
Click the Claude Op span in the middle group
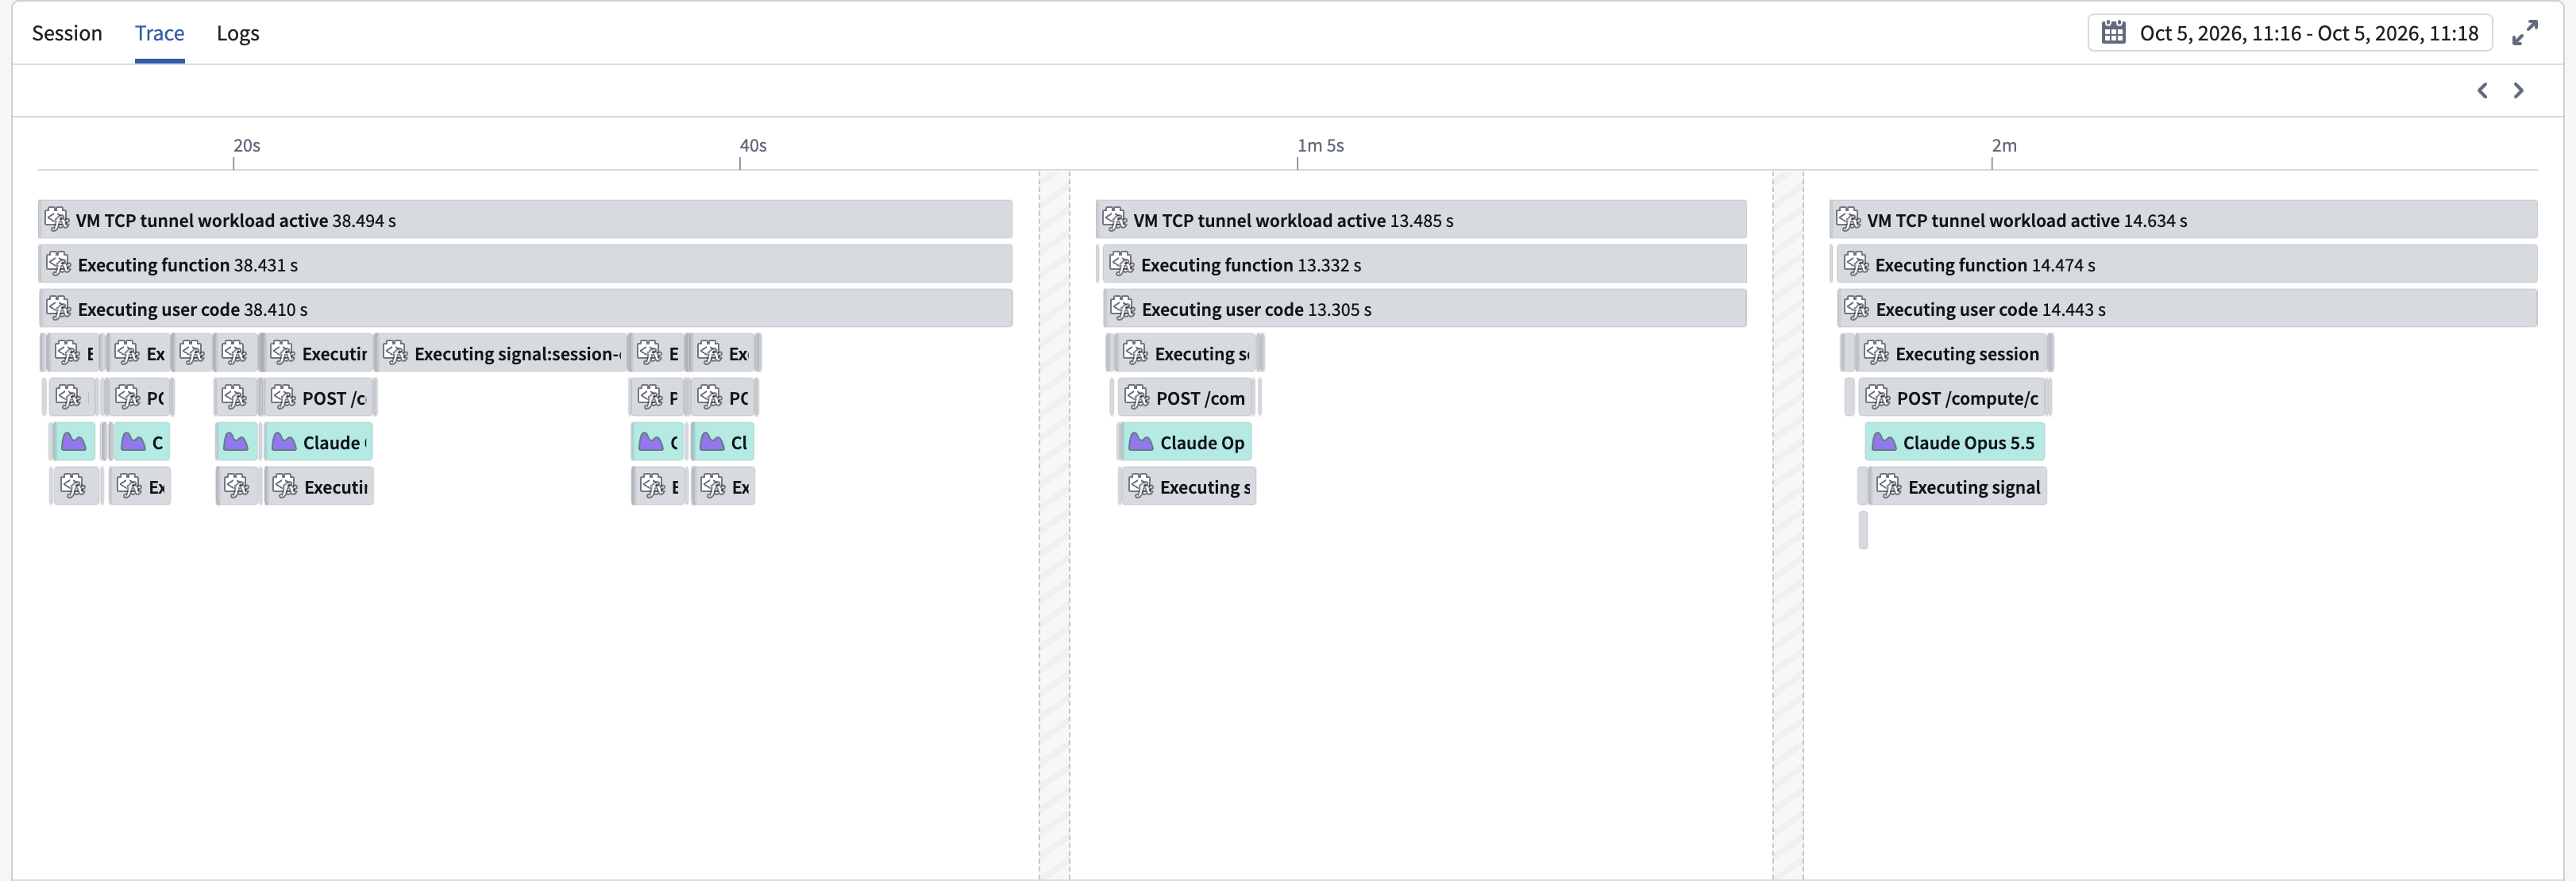click(x=1186, y=442)
